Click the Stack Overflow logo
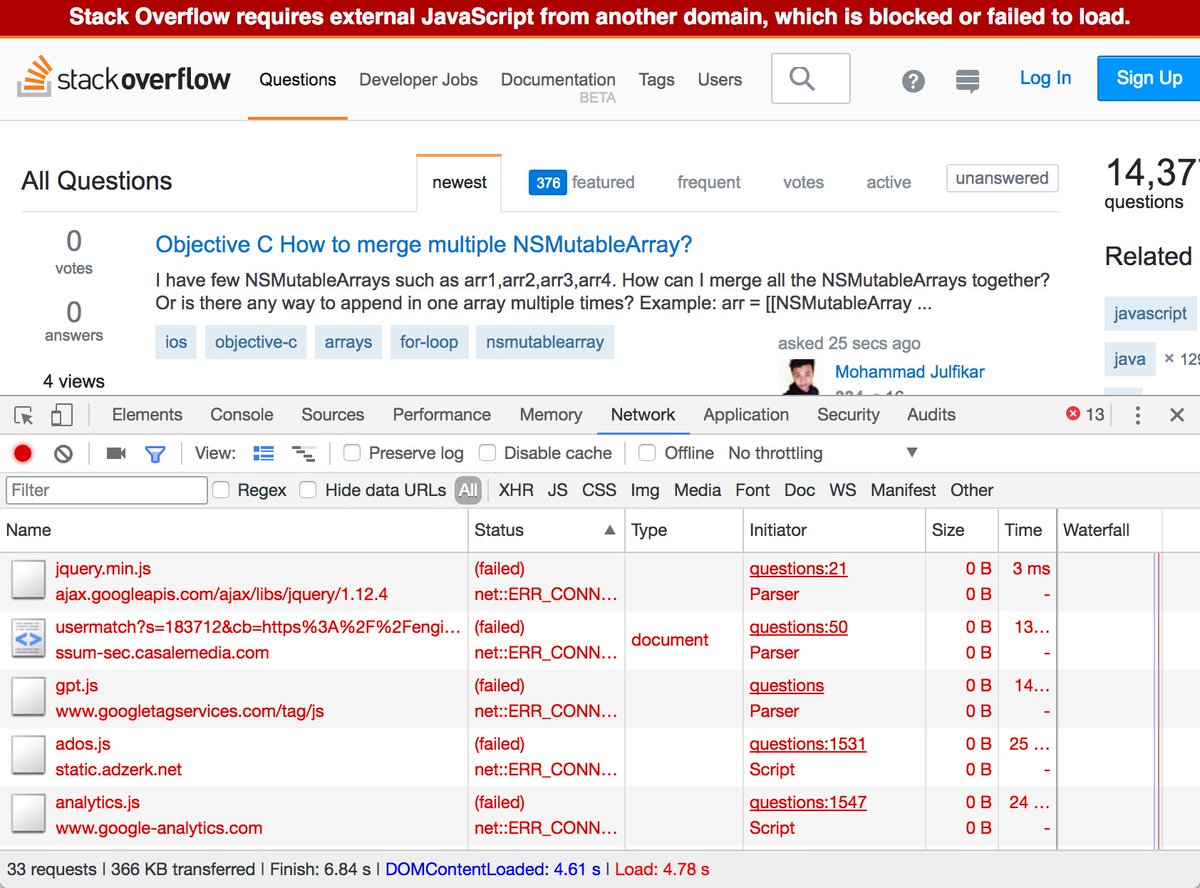Viewport: 1200px width, 888px height. (x=123, y=79)
